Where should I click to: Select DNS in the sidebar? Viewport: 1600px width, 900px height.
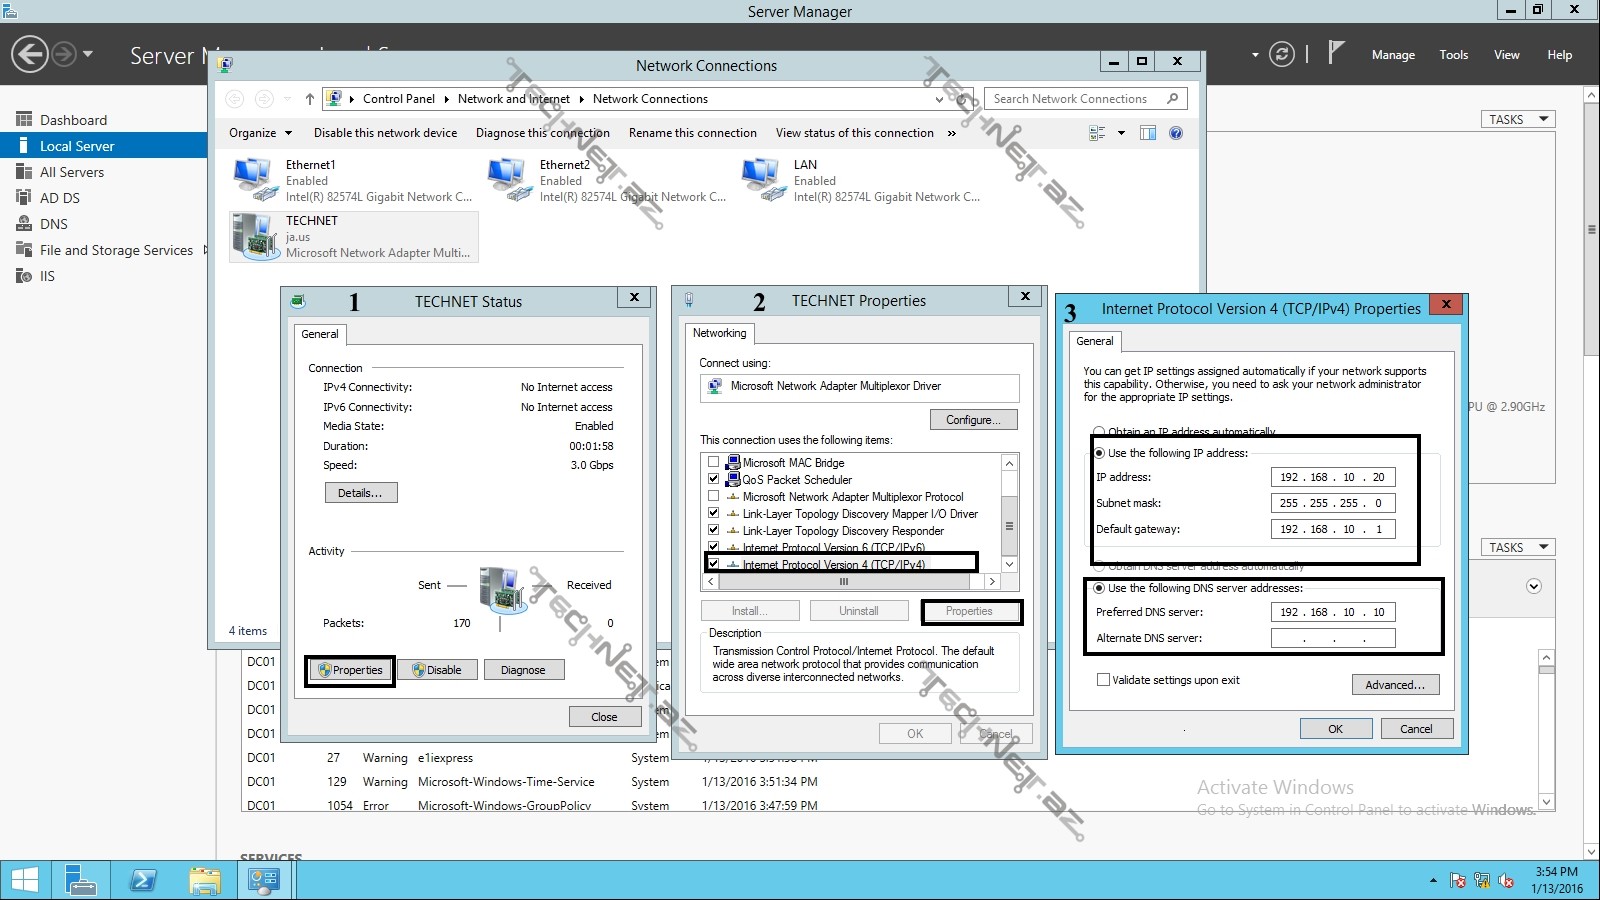pyautogui.click(x=54, y=224)
